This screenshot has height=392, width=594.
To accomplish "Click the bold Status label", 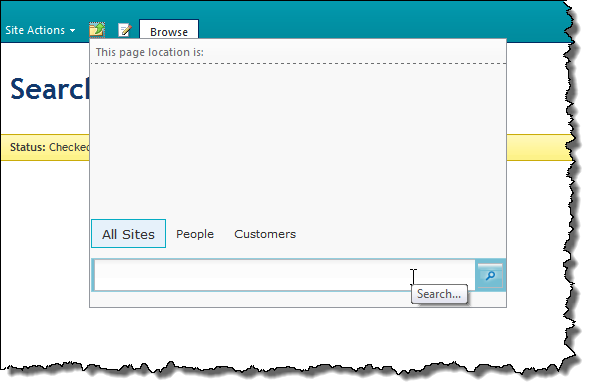I will [28, 147].
